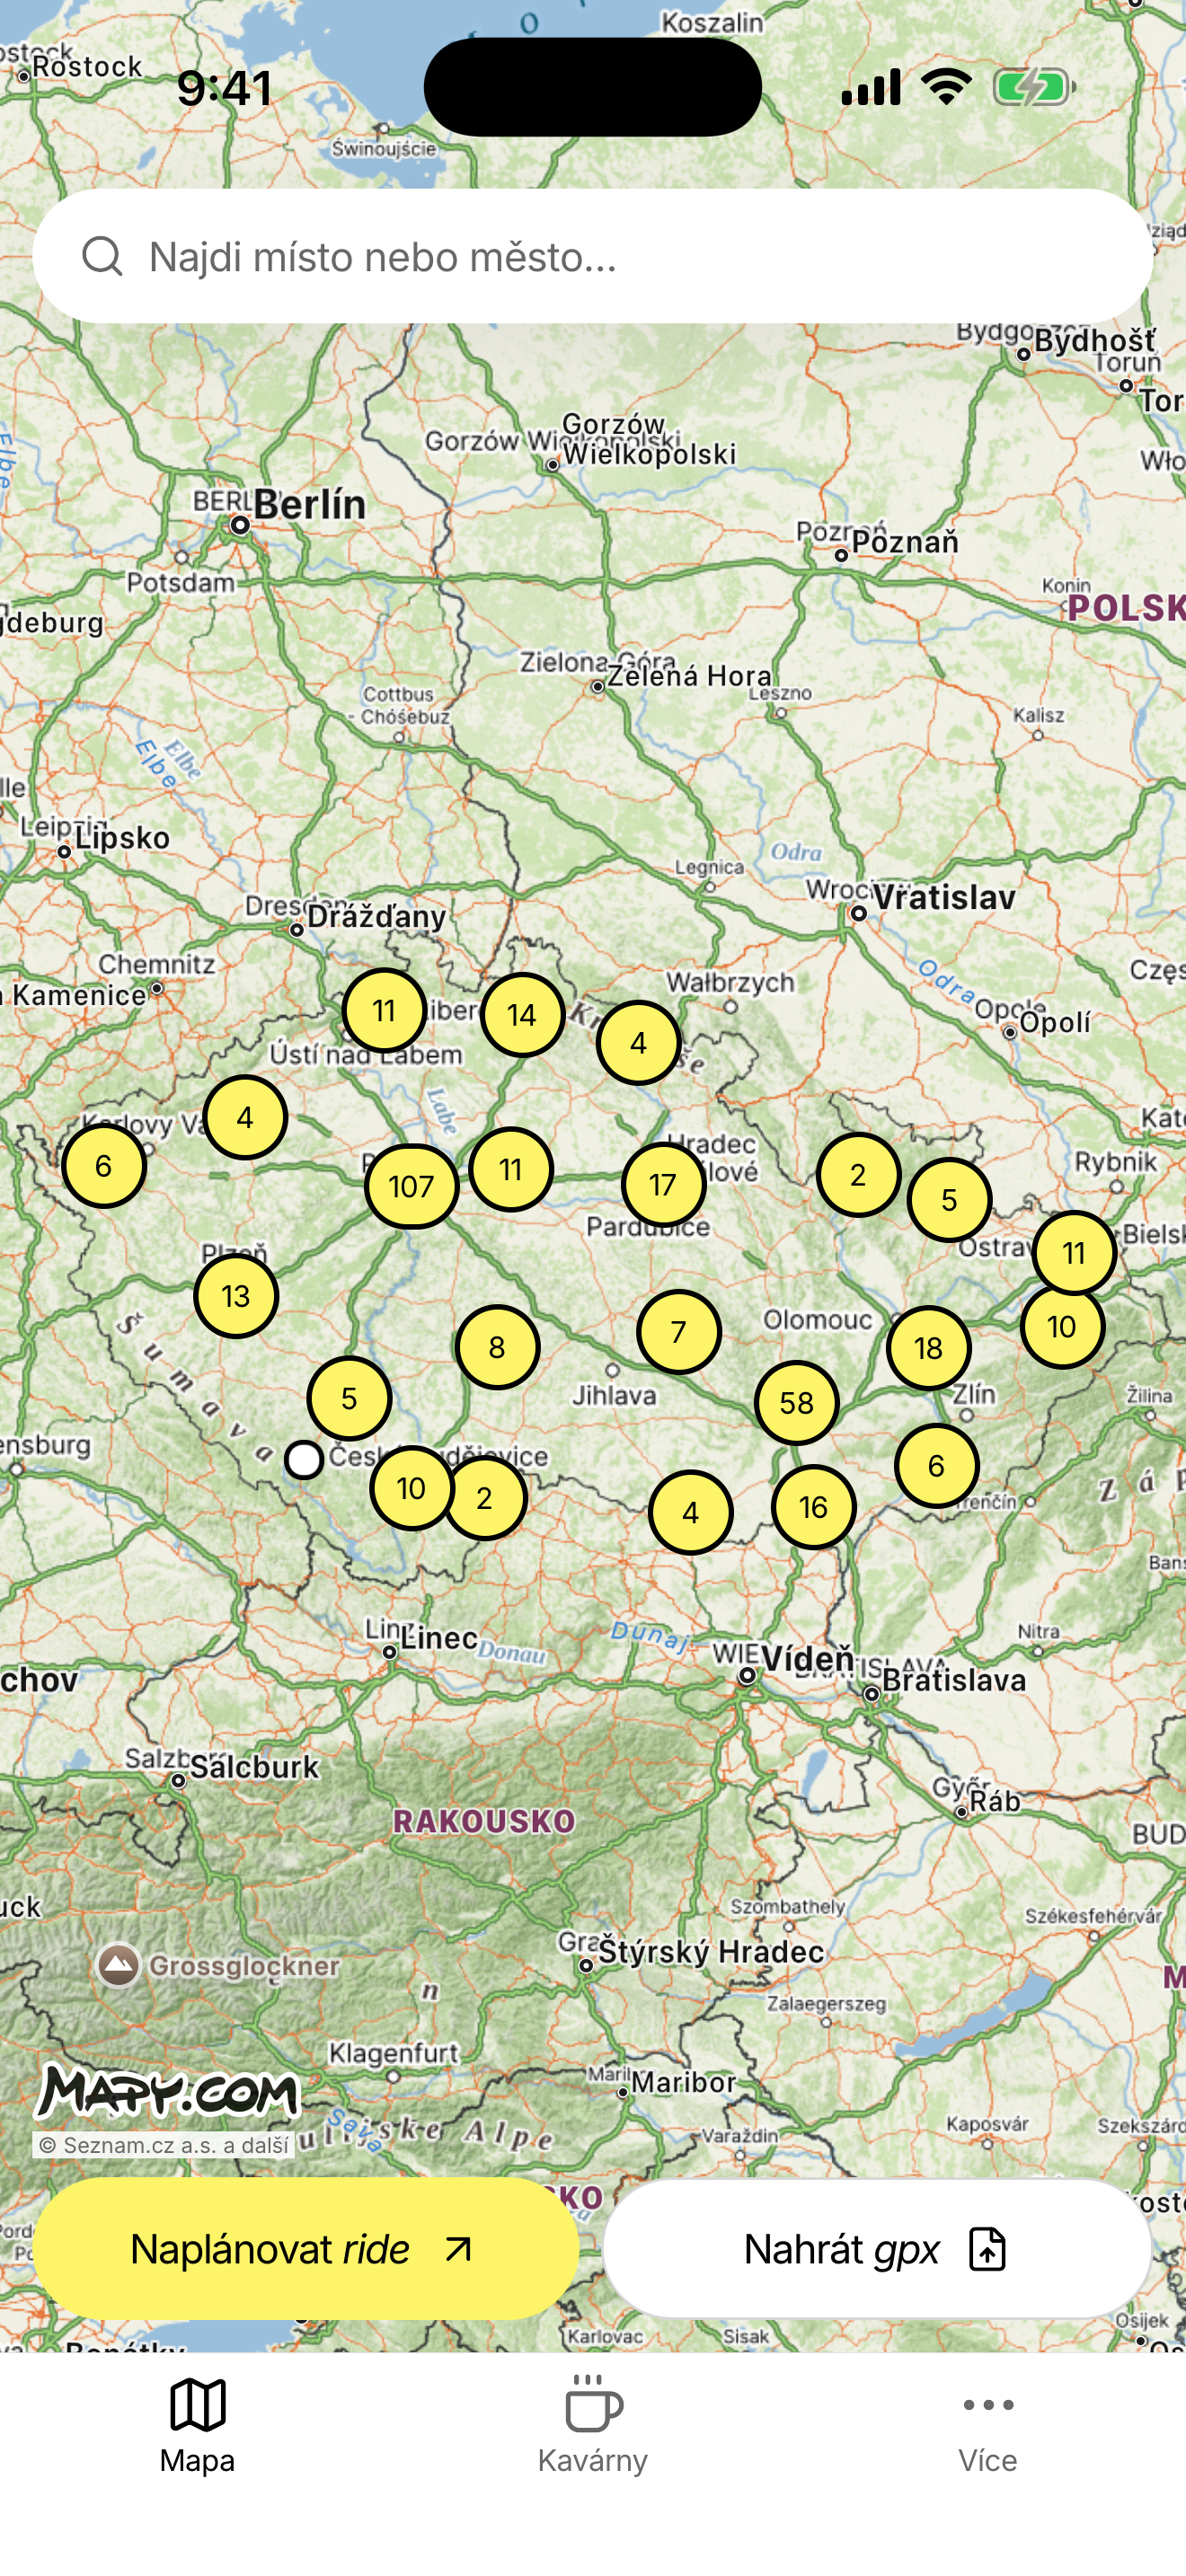Select the cluster marker 17

(x=662, y=1184)
